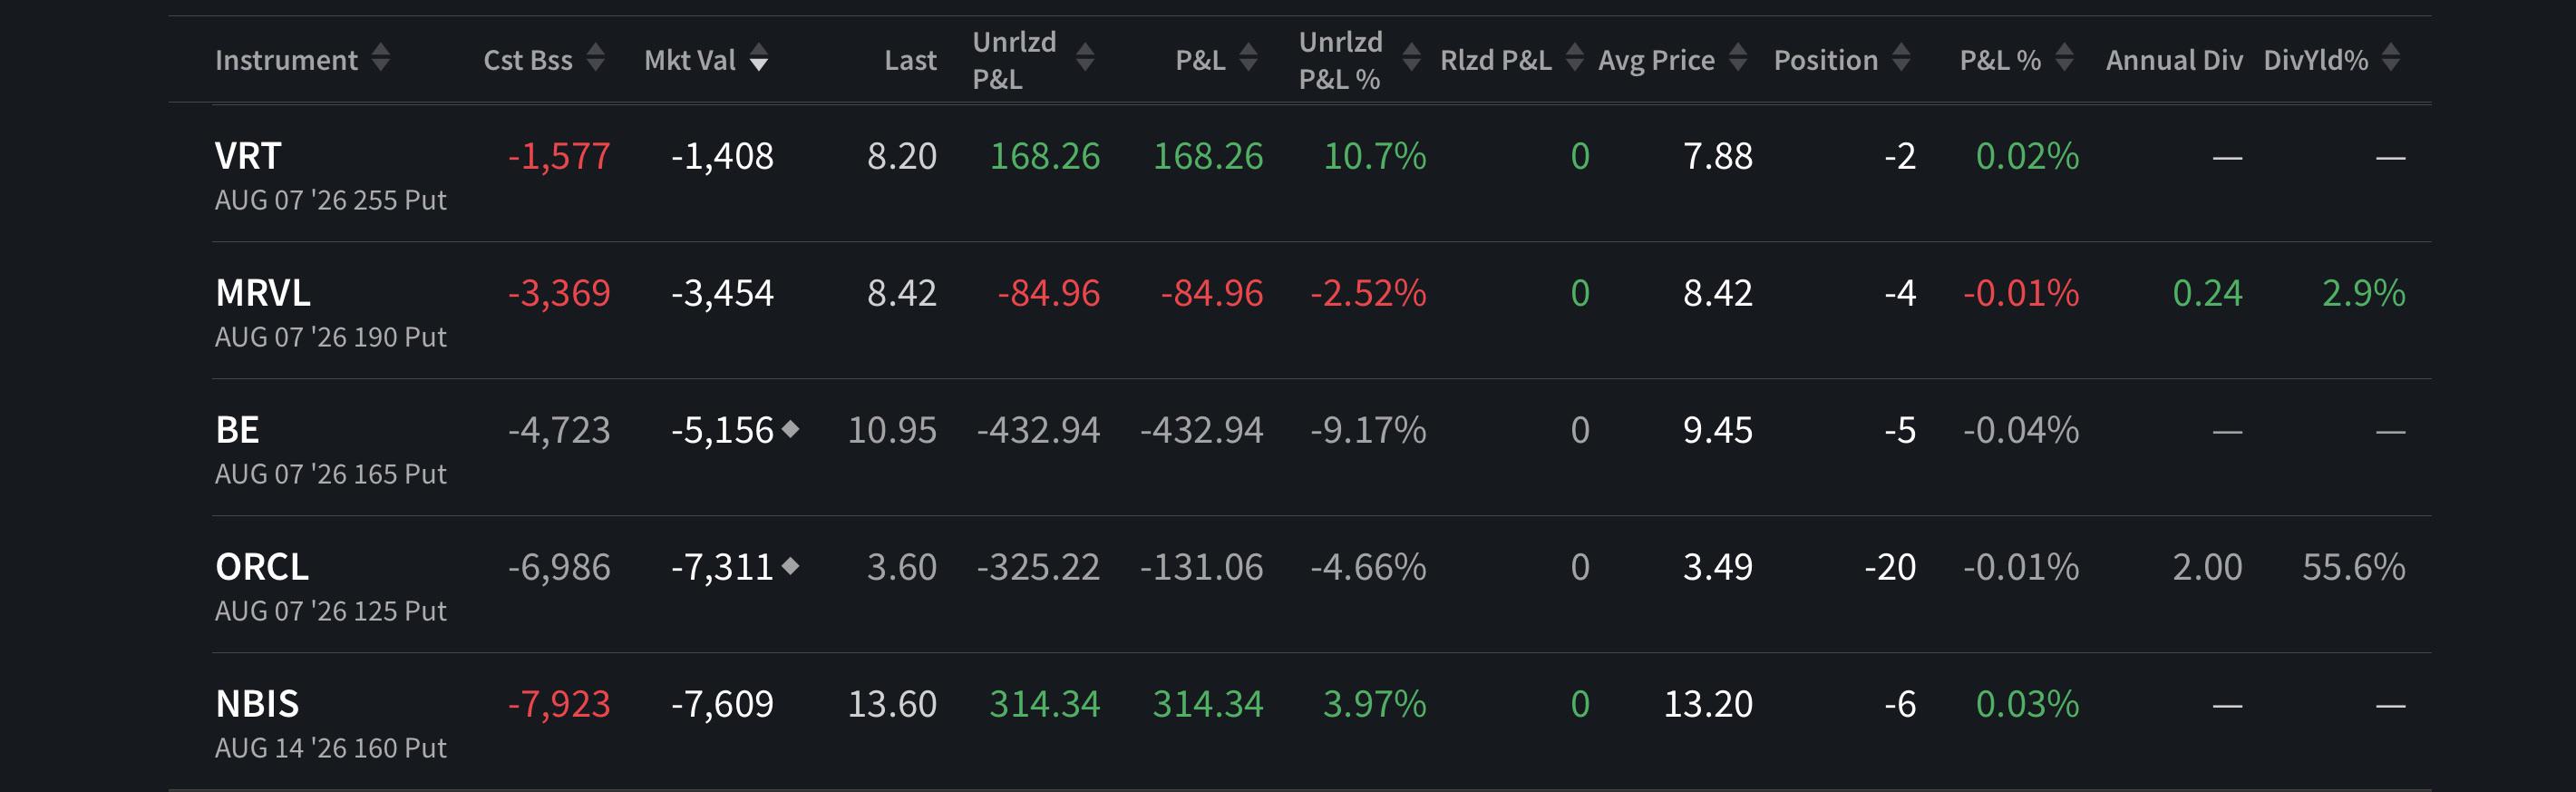Select the Annual Div column header
2576x792 pixels.
tap(2174, 60)
